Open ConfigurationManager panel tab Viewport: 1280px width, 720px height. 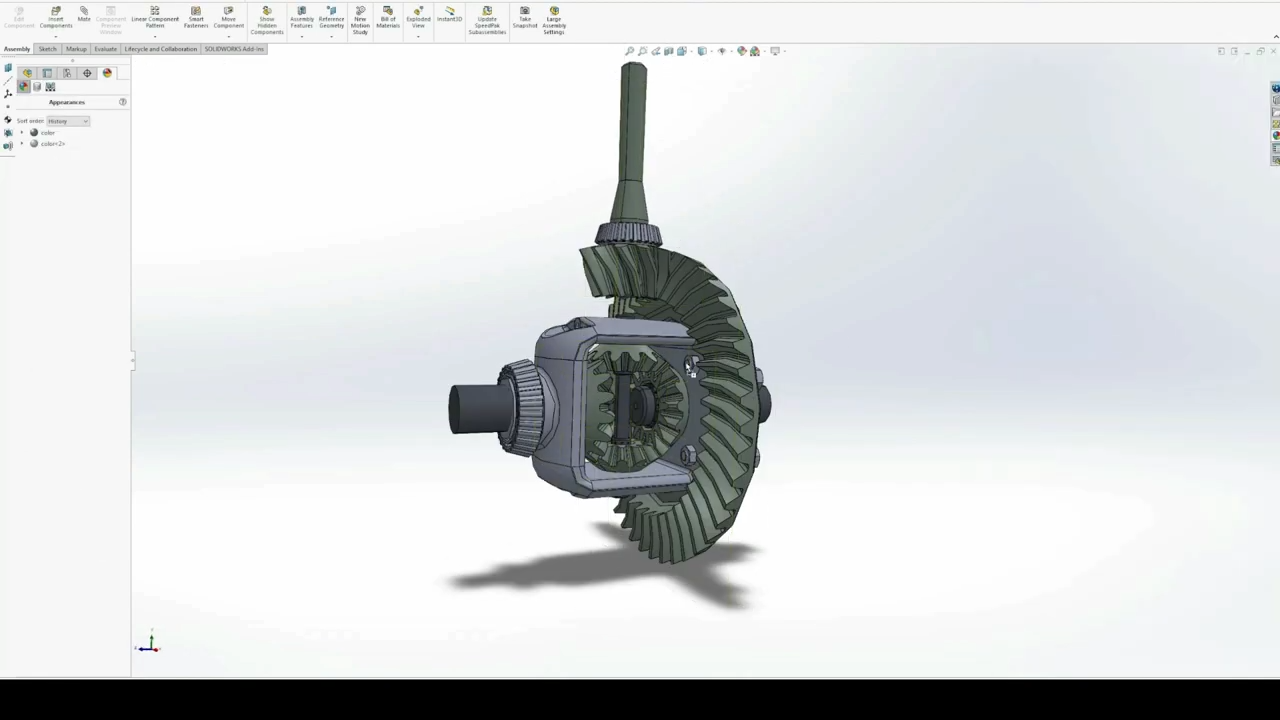click(67, 73)
